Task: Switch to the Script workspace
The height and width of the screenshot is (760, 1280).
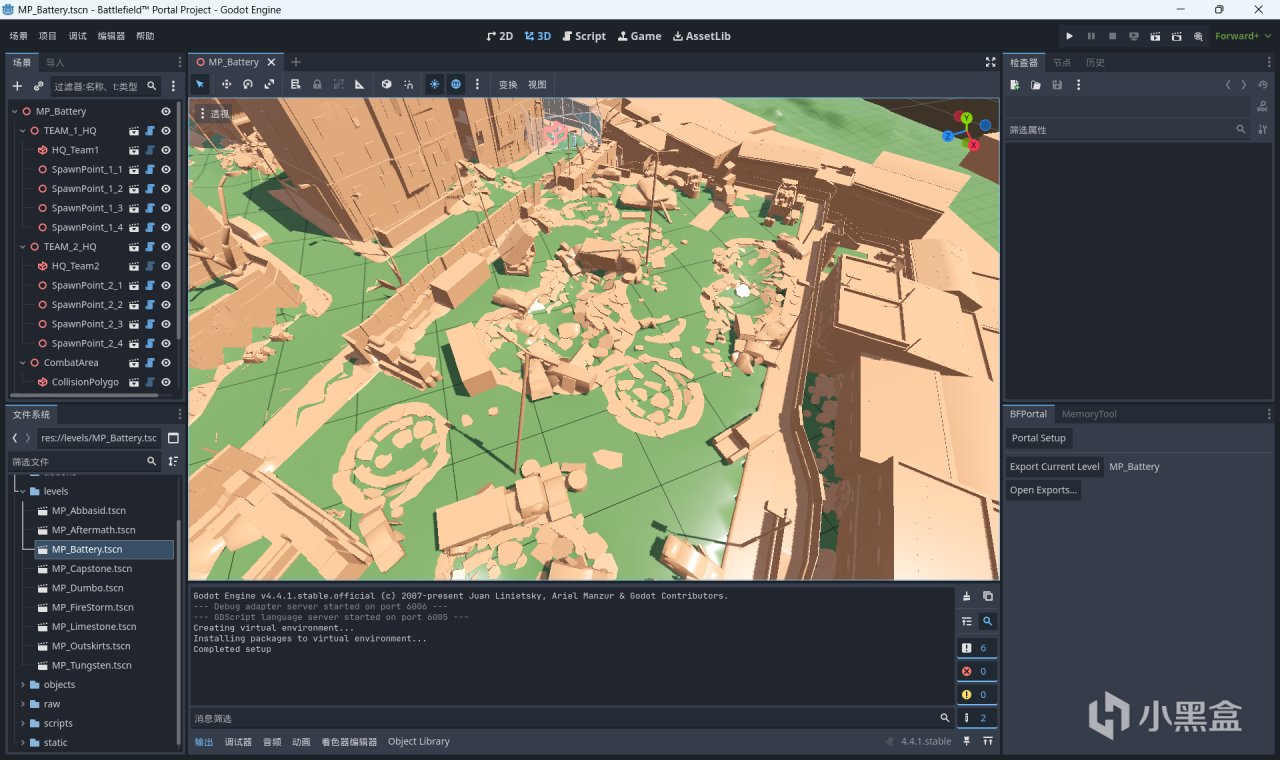Action: (584, 36)
